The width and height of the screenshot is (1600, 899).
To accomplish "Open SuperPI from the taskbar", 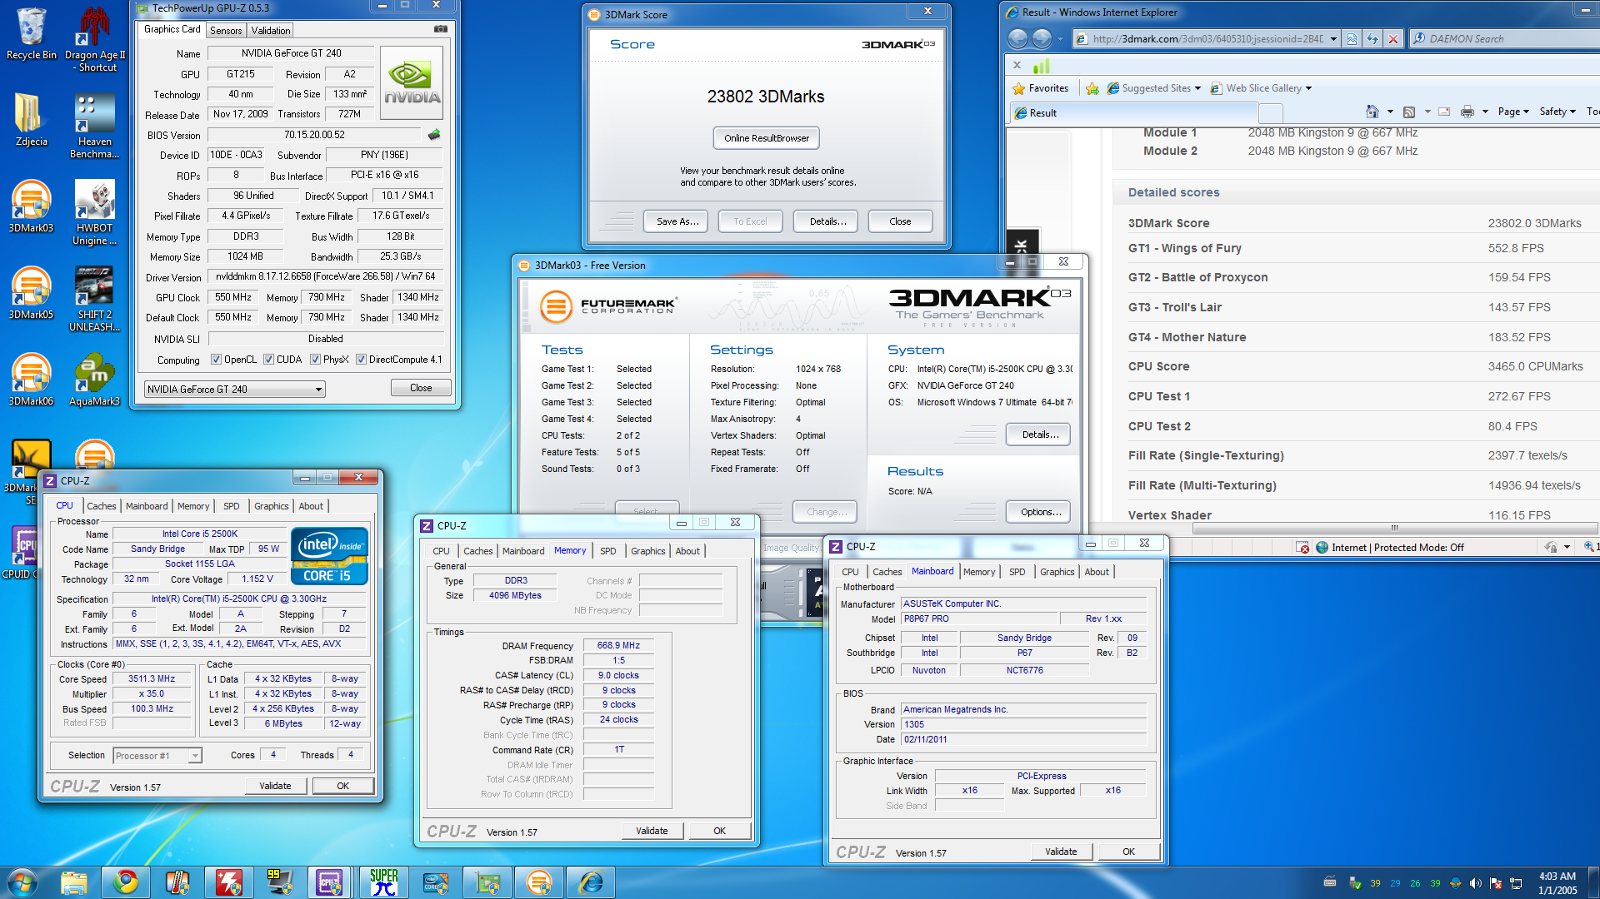I will pos(384,882).
